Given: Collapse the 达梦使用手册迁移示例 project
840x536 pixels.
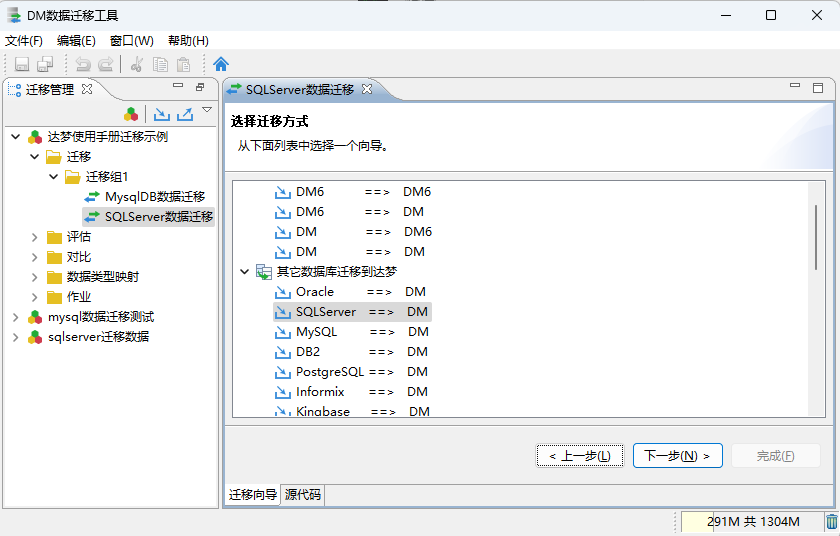Looking at the screenshot, I should (x=16, y=137).
